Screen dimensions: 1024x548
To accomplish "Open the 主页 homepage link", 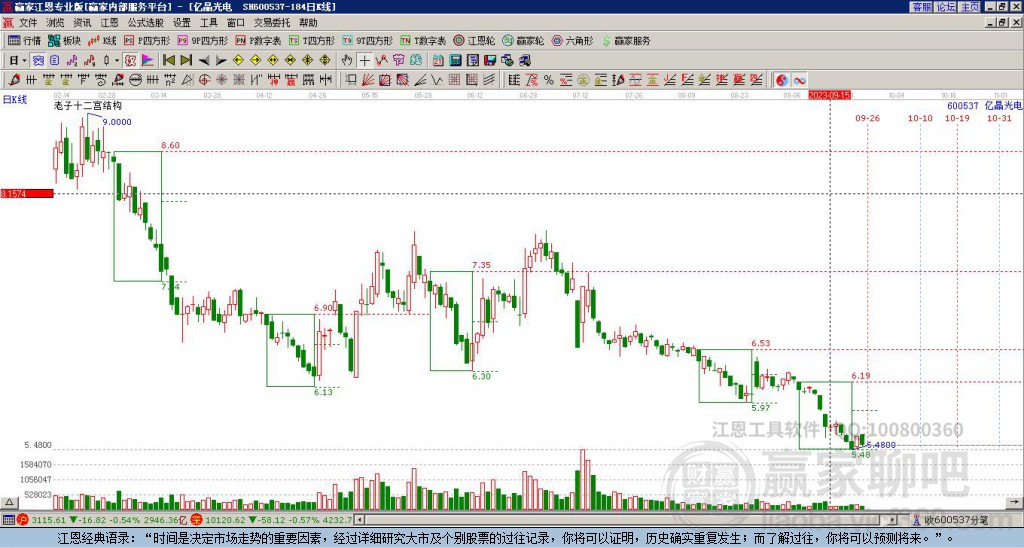I will click(x=969, y=7).
